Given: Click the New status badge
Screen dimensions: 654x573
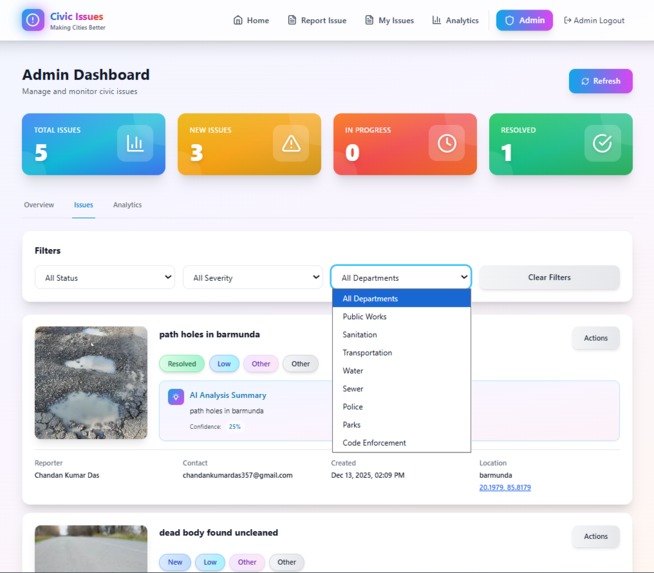Looking at the screenshot, I should [x=175, y=562].
